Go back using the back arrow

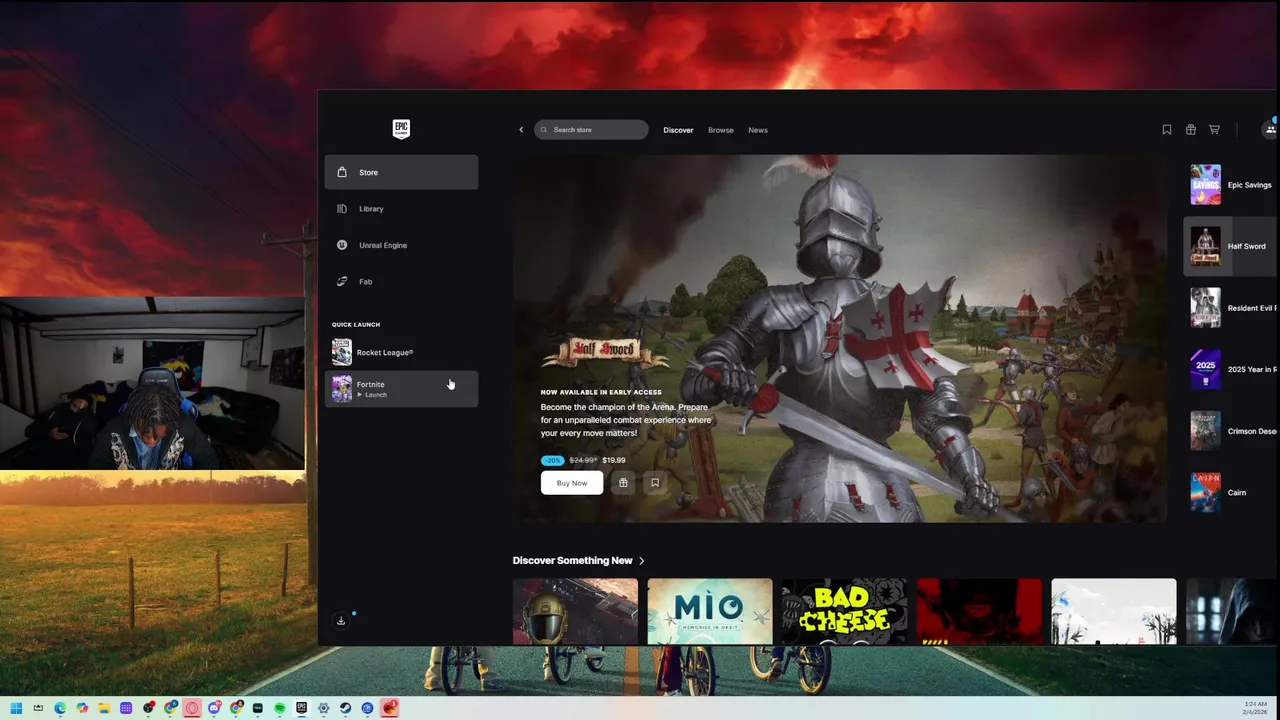521,130
